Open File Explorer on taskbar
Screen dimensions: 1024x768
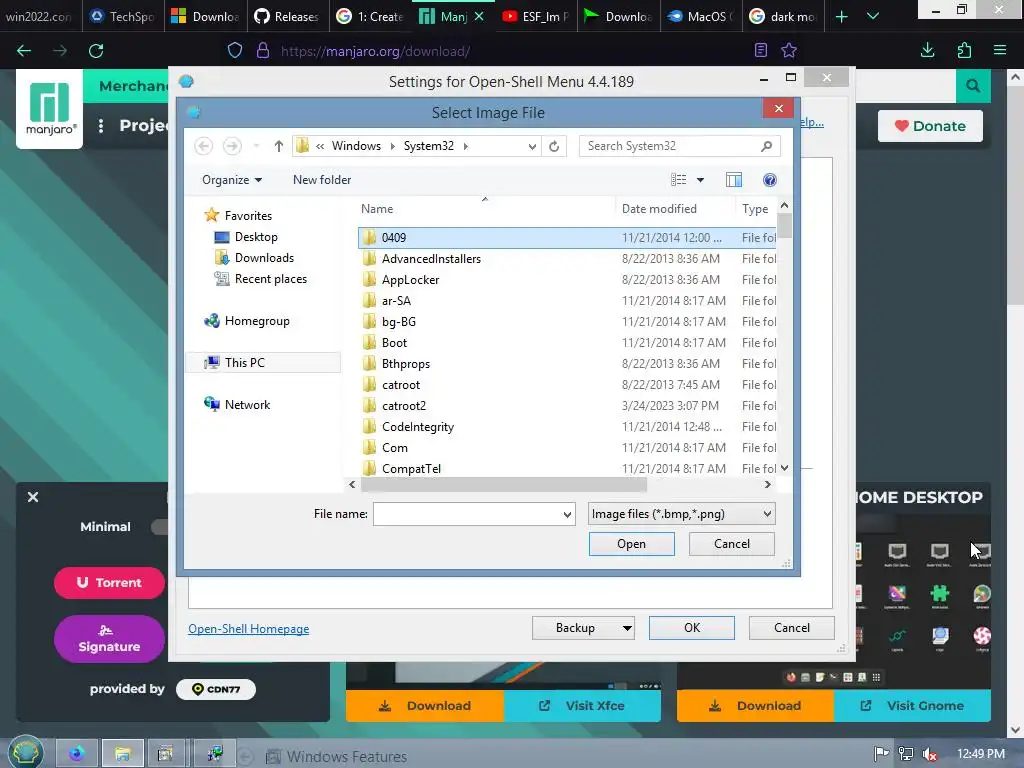122,754
